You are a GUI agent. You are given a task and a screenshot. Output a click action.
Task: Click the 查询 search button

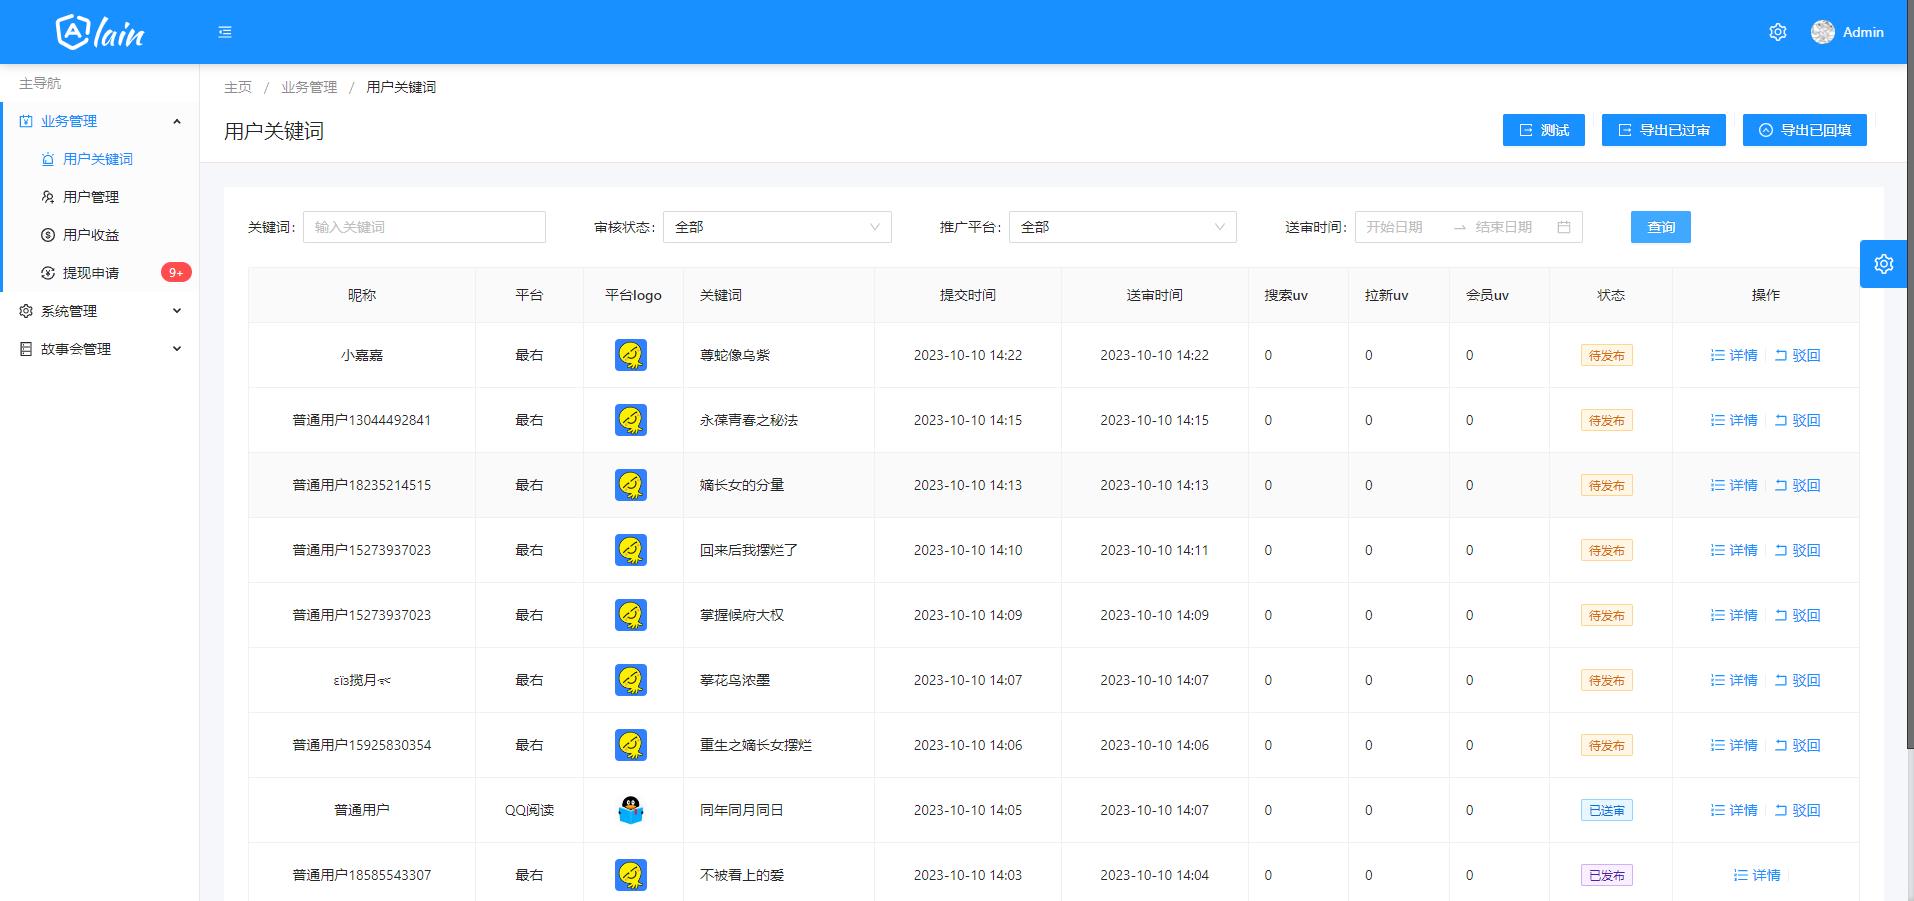click(1661, 227)
